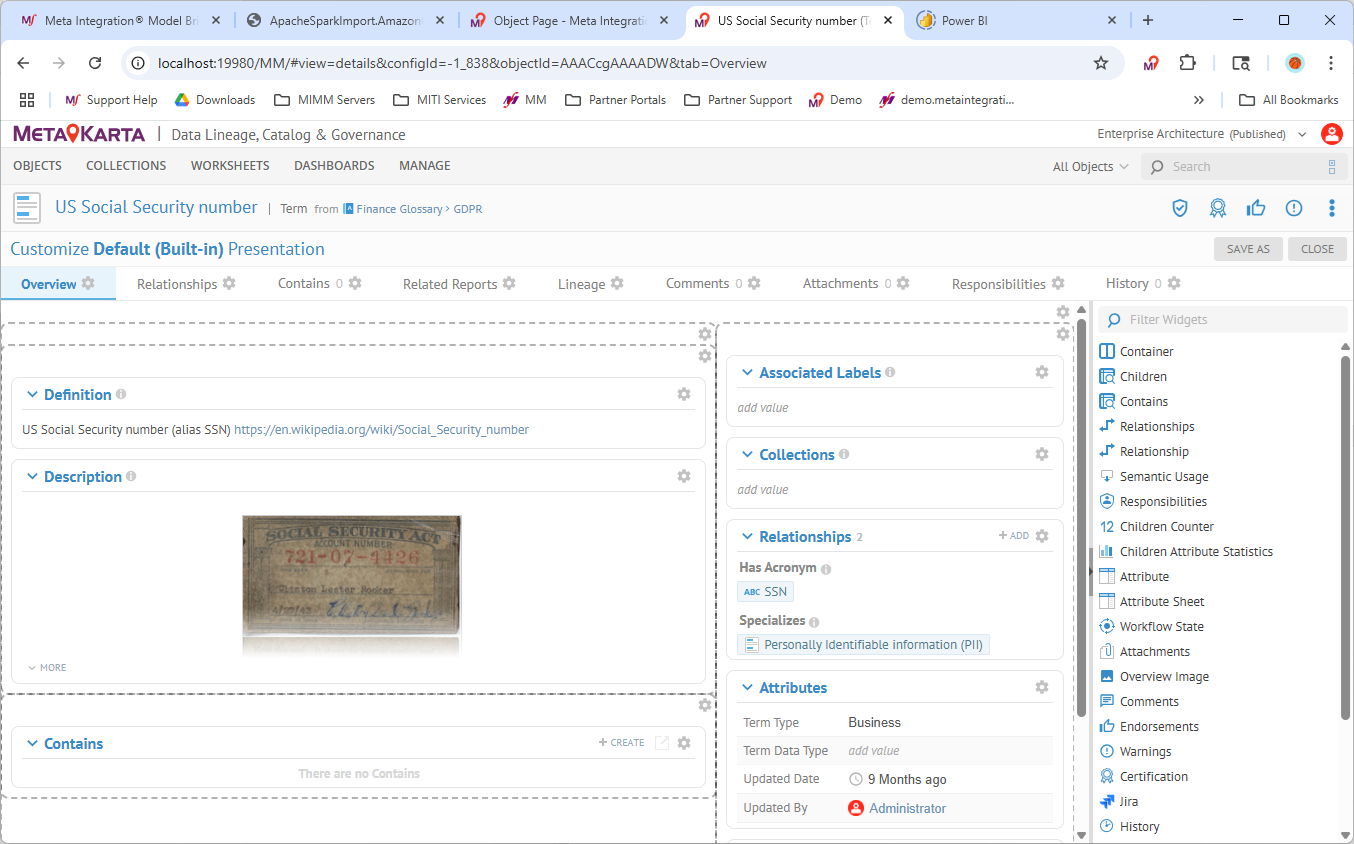Image resolution: width=1354 pixels, height=844 pixels.
Task: Click the certification ribbon icon in header
Action: (1217, 208)
